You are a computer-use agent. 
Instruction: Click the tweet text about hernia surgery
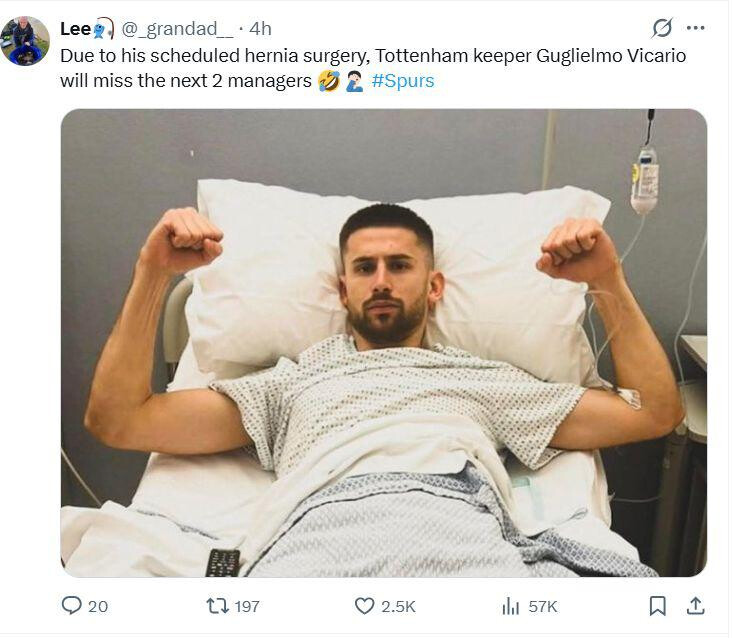pyautogui.click(x=372, y=56)
